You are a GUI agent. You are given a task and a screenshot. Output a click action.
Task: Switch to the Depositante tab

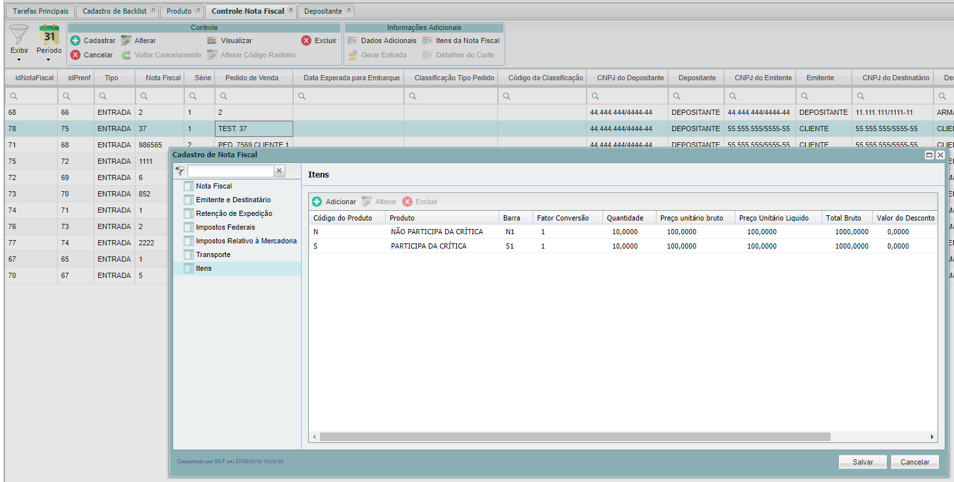pos(322,11)
